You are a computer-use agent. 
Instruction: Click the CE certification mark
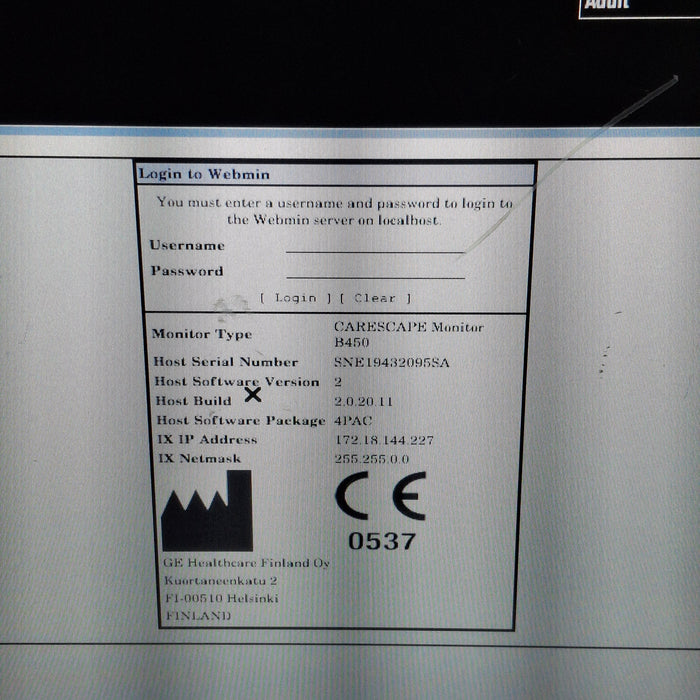pyautogui.click(x=381, y=496)
